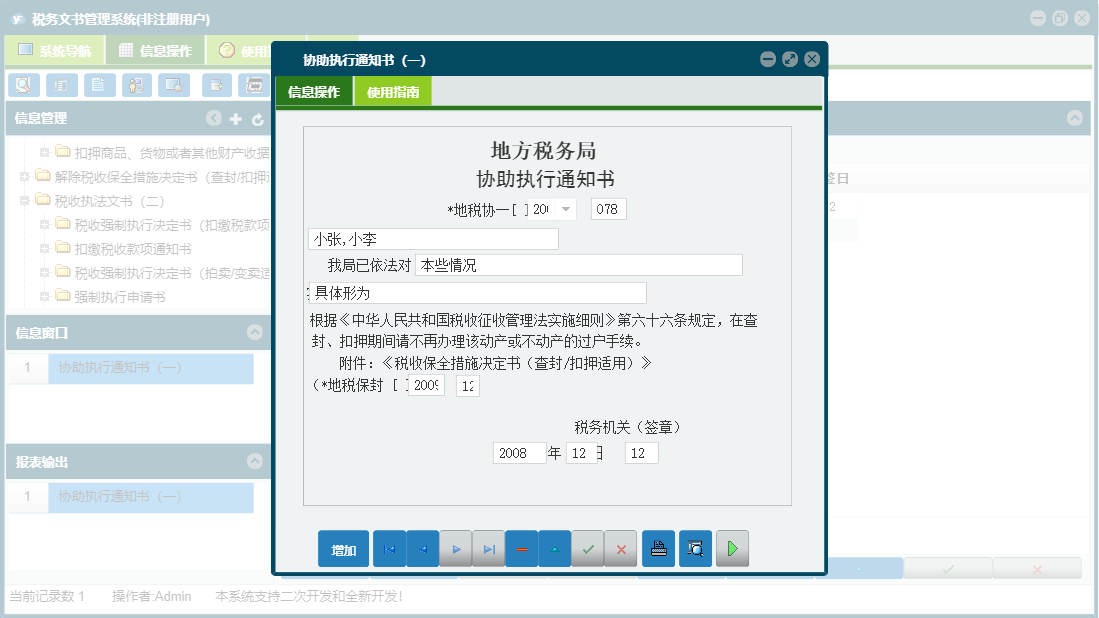The height and width of the screenshot is (618, 1099).
Task: Run the report with the green play icon
Action: pos(732,548)
